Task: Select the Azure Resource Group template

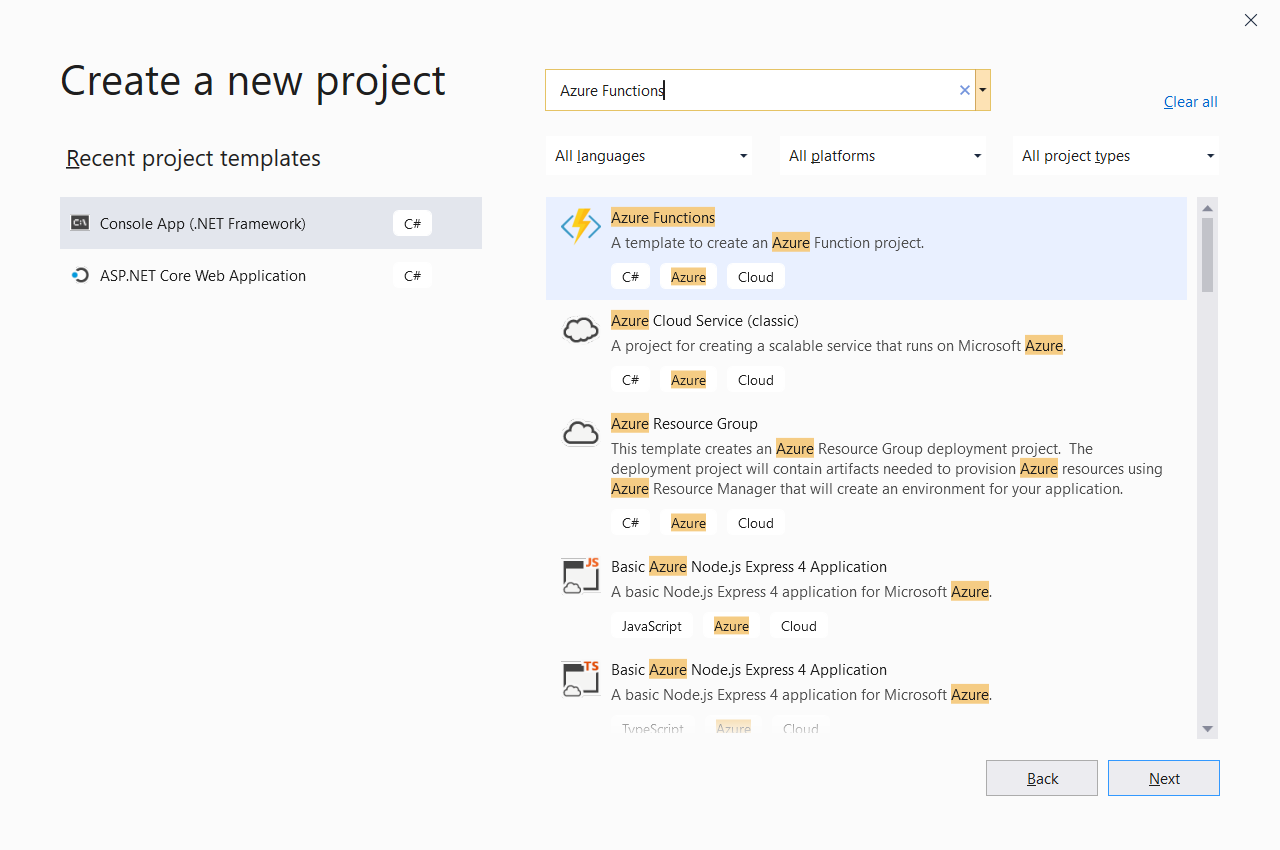Action: point(866,474)
